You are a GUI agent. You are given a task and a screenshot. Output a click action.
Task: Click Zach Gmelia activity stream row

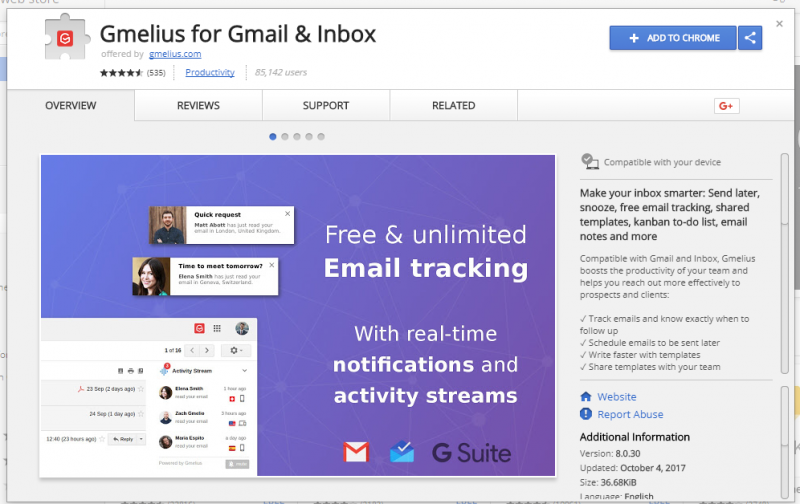coord(203,417)
